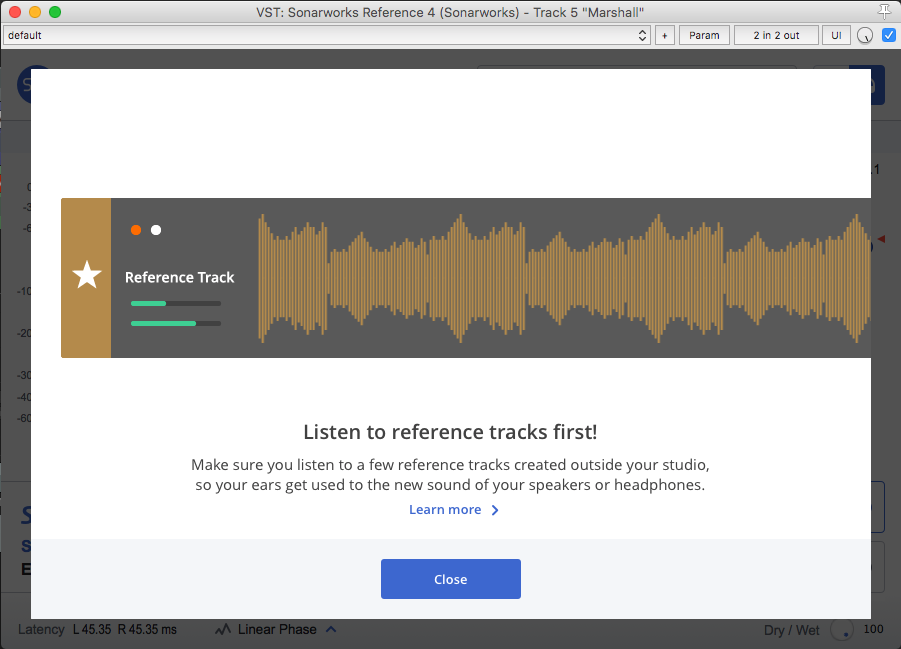This screenshot has width=901, height=649.
Task: Click the window title text
Action: 450,12
